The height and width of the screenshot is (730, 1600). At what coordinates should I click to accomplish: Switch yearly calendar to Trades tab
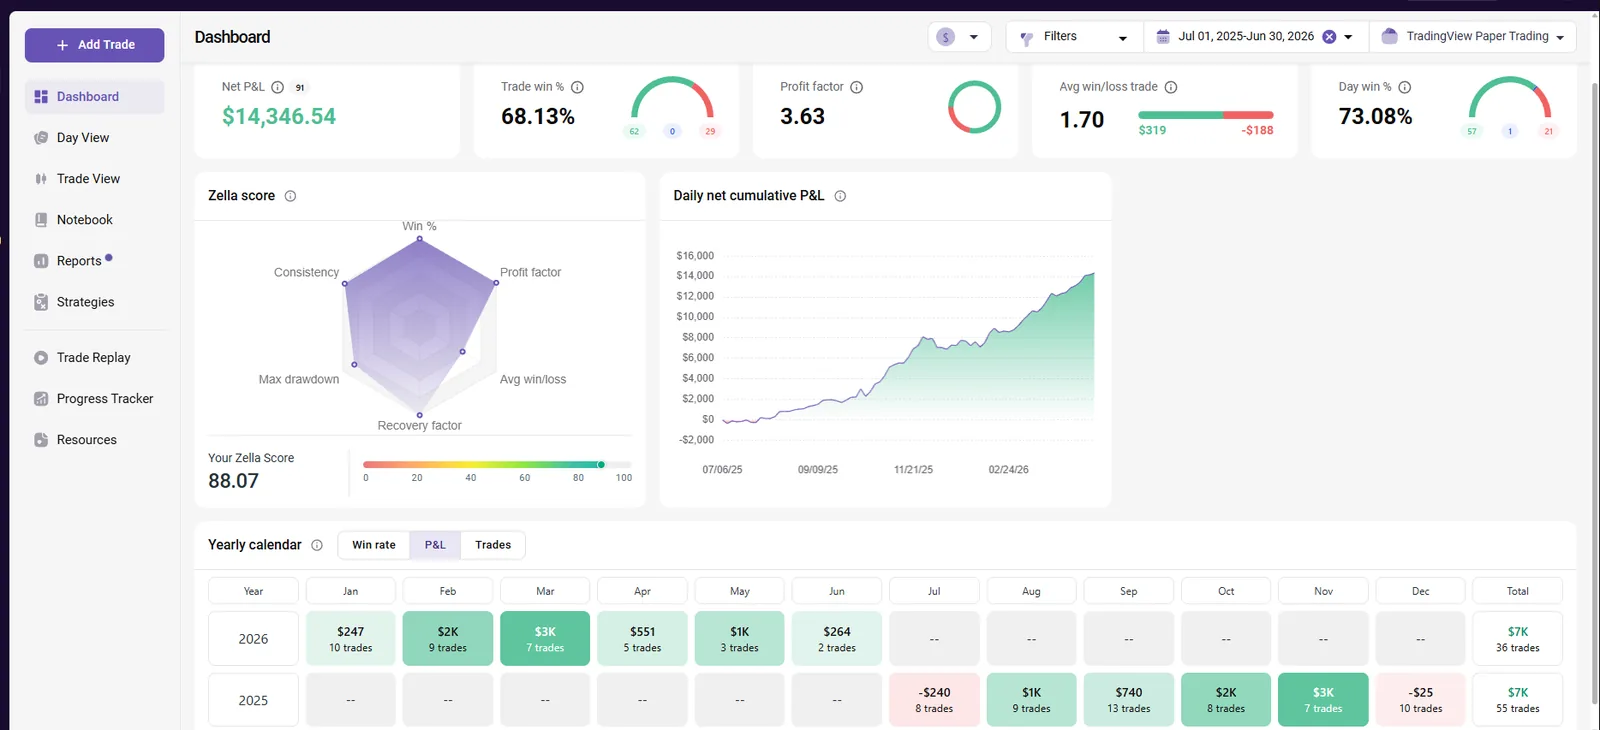[x=493, y=545]
